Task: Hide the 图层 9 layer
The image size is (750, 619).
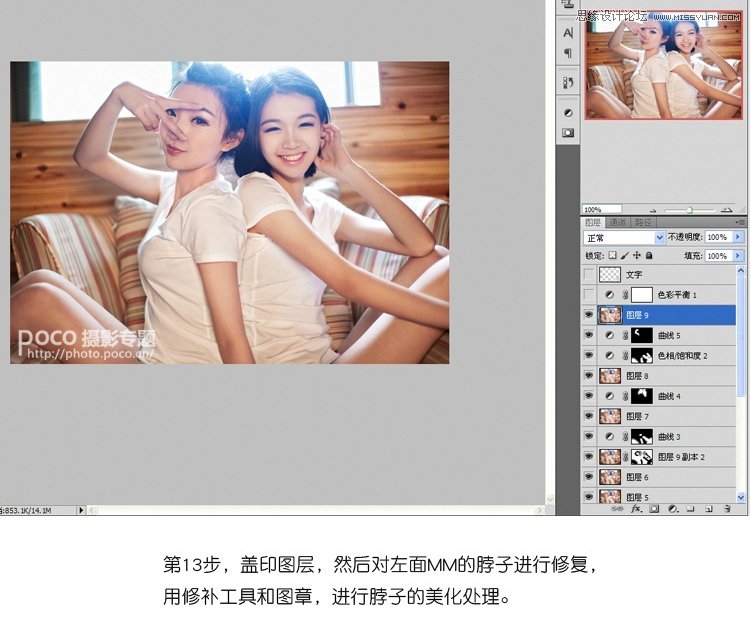Action: click(x=589, y=315)
